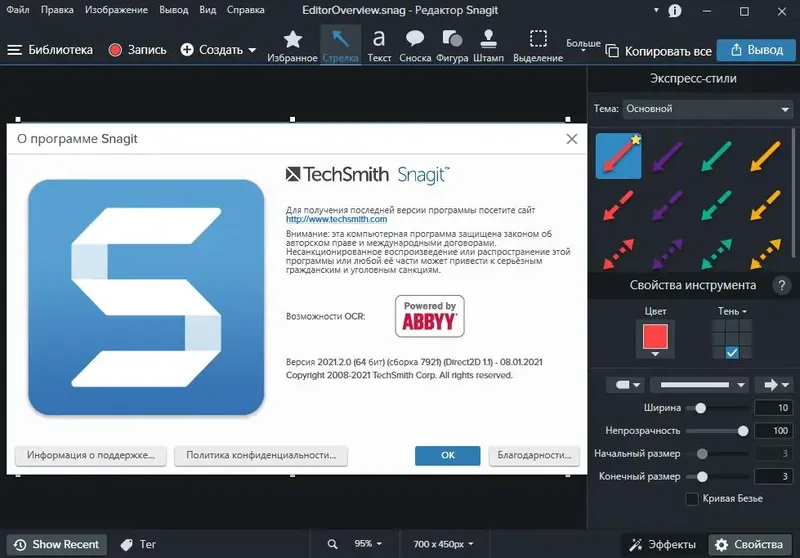Open the Tag panel
This screenshot has height=558, width=800.
(138, 544)
